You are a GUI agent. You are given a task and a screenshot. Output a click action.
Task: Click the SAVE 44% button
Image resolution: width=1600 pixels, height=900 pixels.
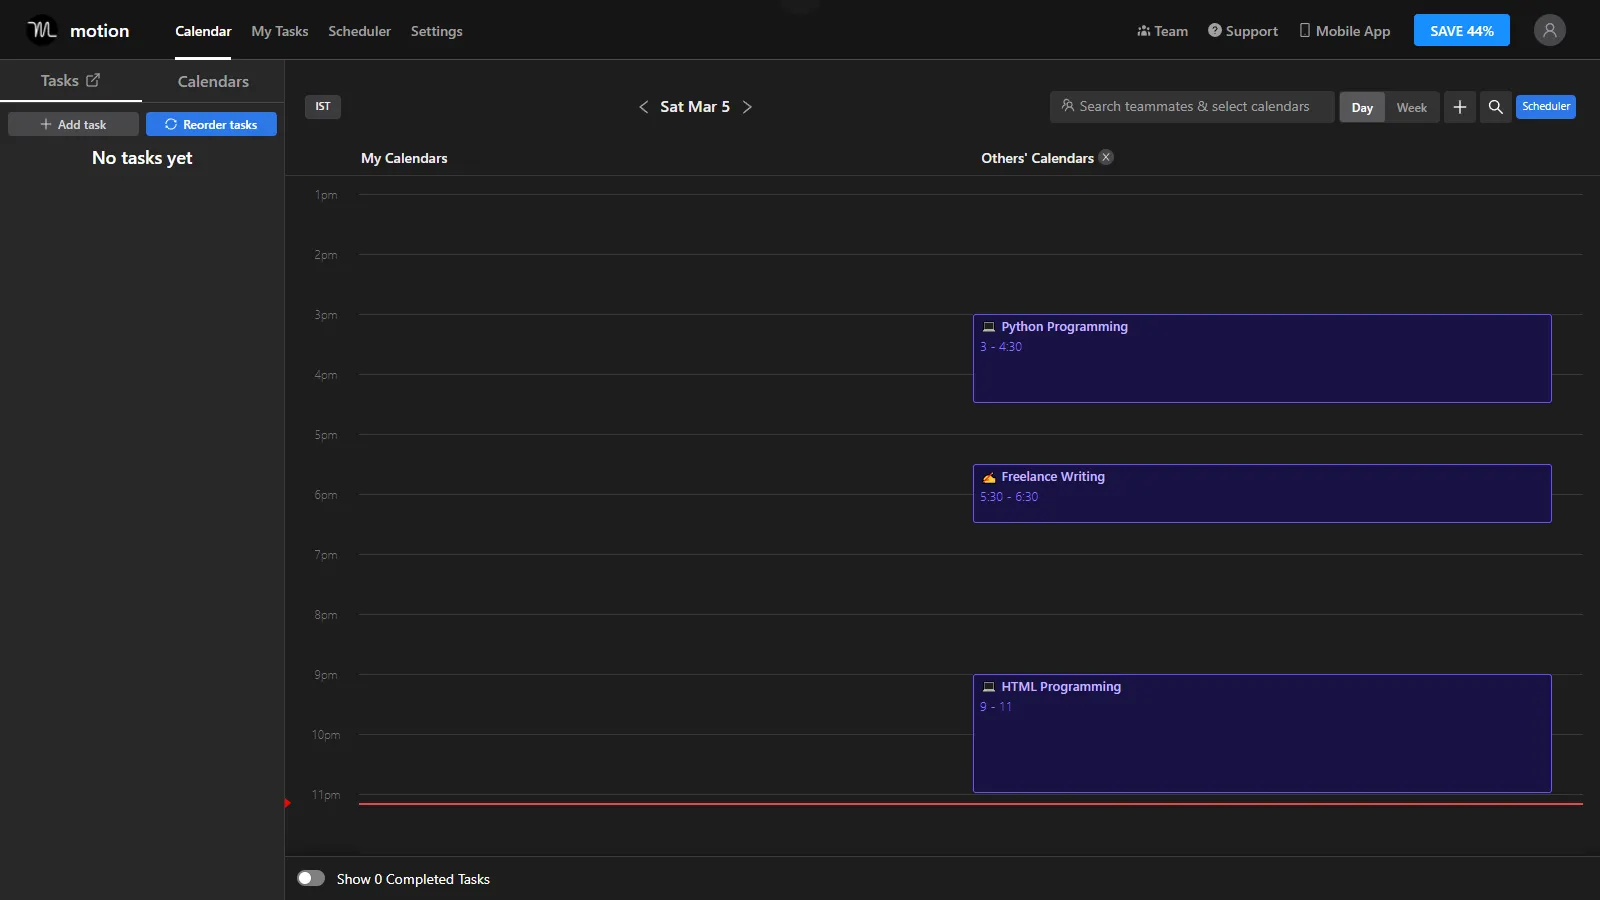[x=1461, y=30]
